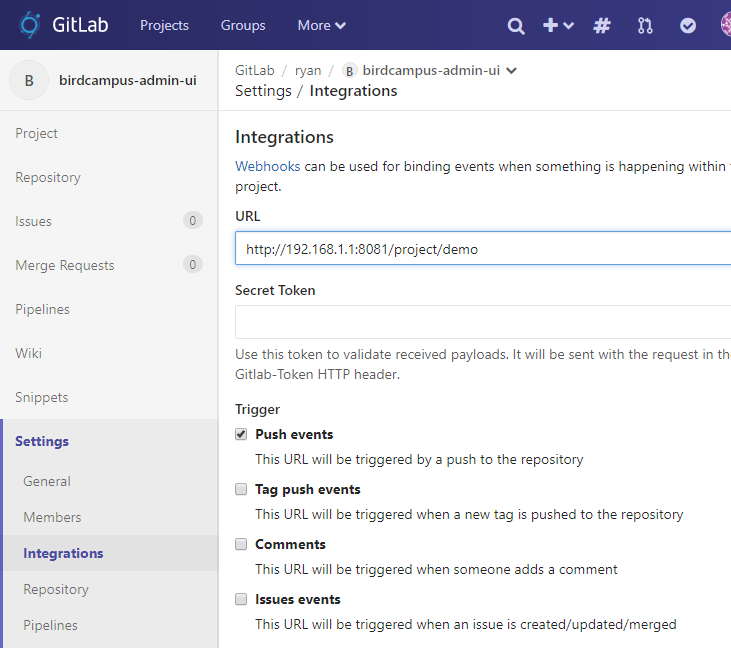This screenshot has width=731, height=648.
Task: Click the Issues count badge
Action: click(x=193, y=221)
